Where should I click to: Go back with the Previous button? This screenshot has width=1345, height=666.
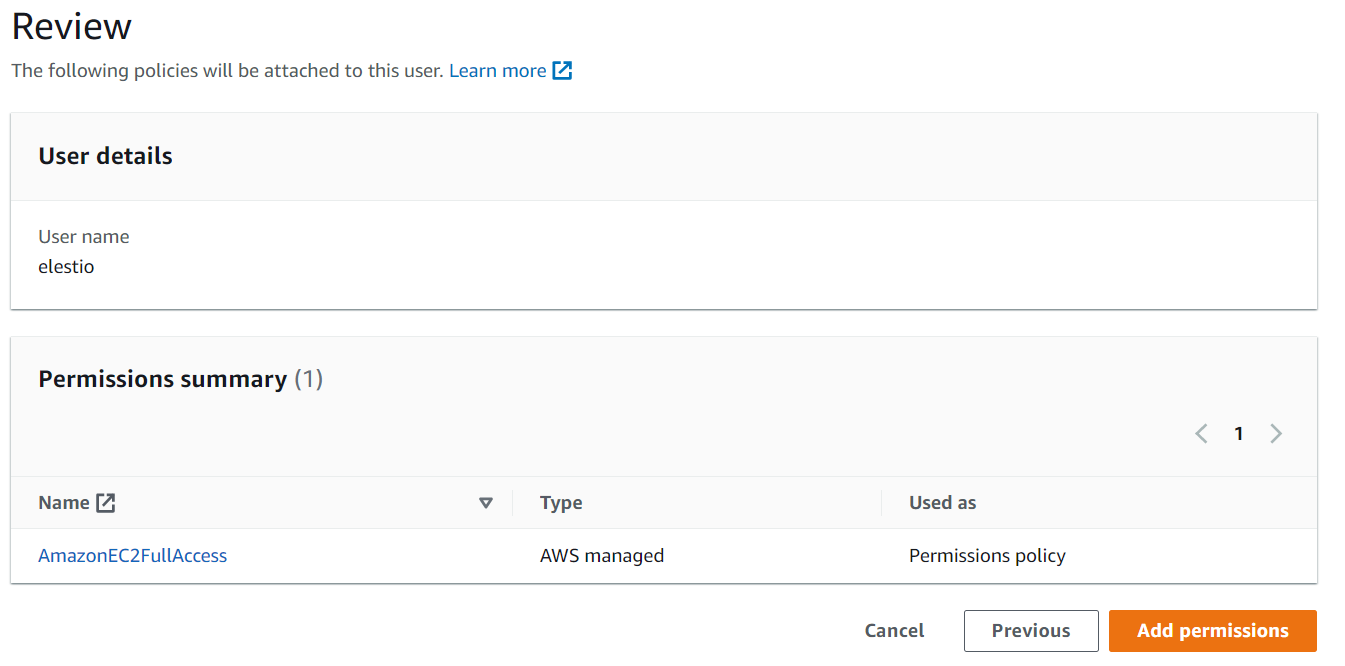(x=1031, y=631)
